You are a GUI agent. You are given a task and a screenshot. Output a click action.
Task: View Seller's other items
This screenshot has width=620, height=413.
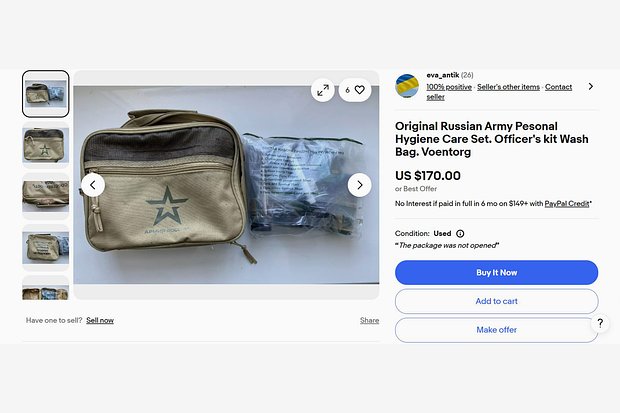point(508,87)
